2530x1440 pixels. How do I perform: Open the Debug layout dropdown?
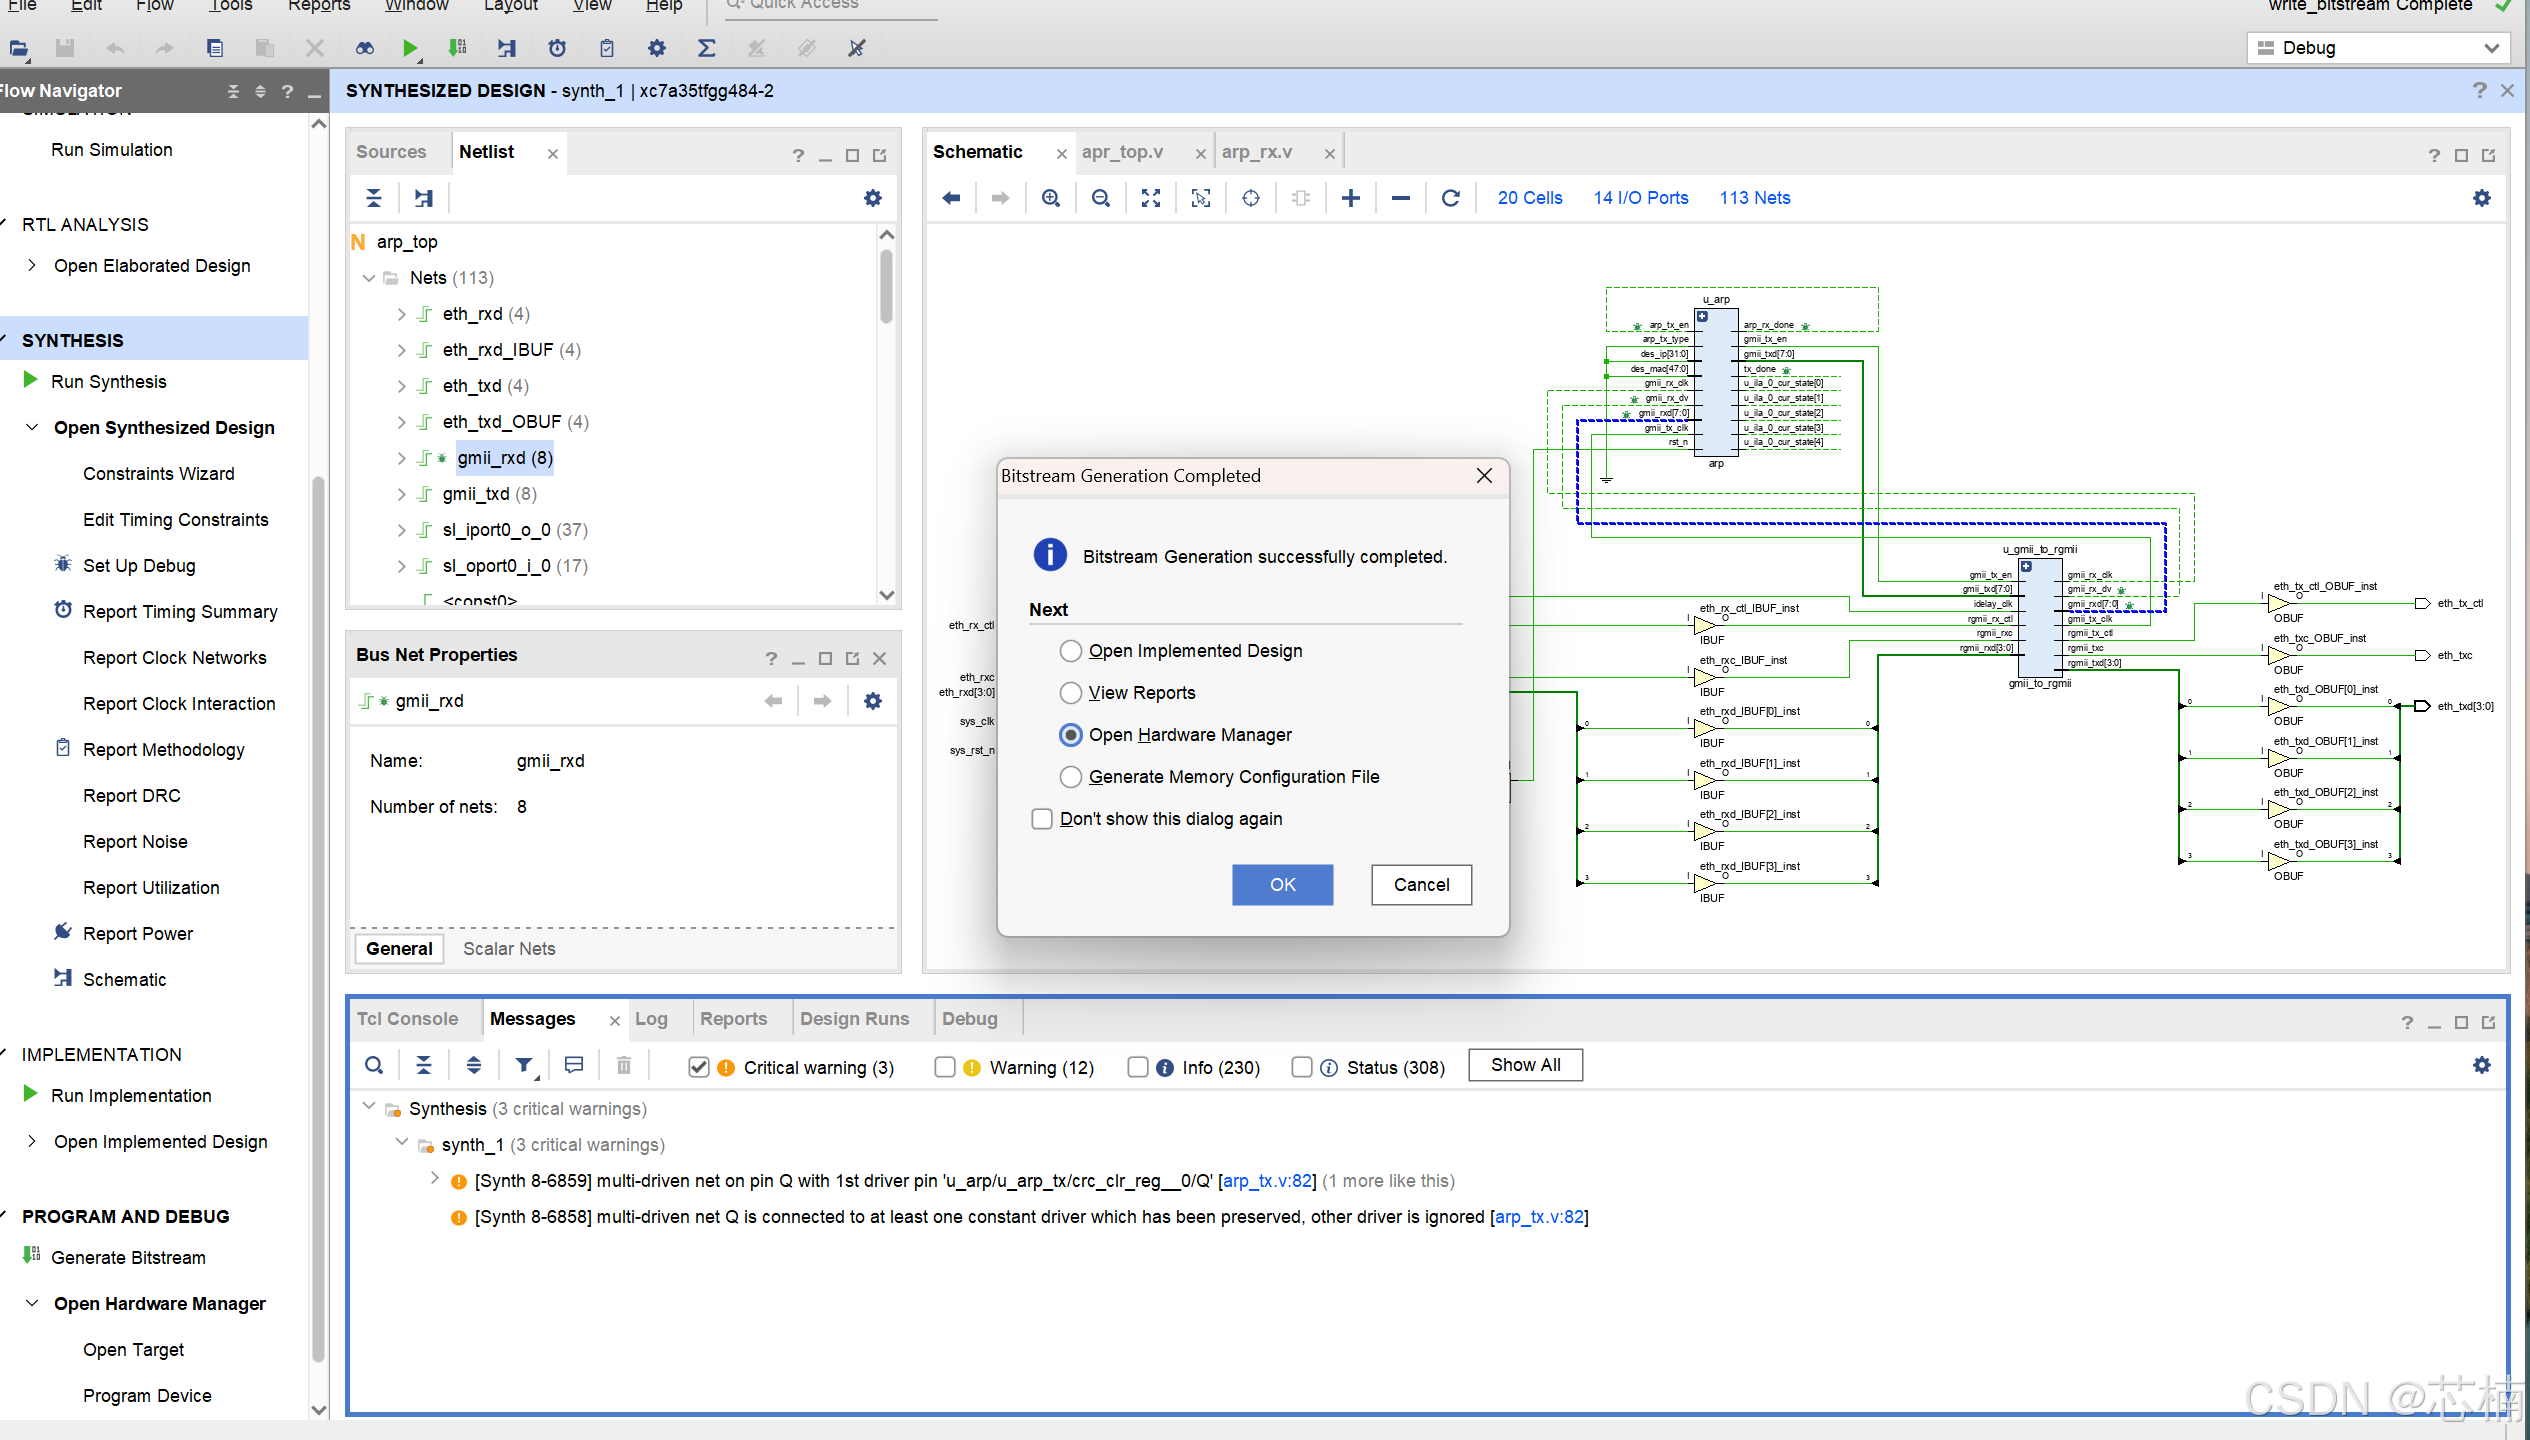[2490, 48]
